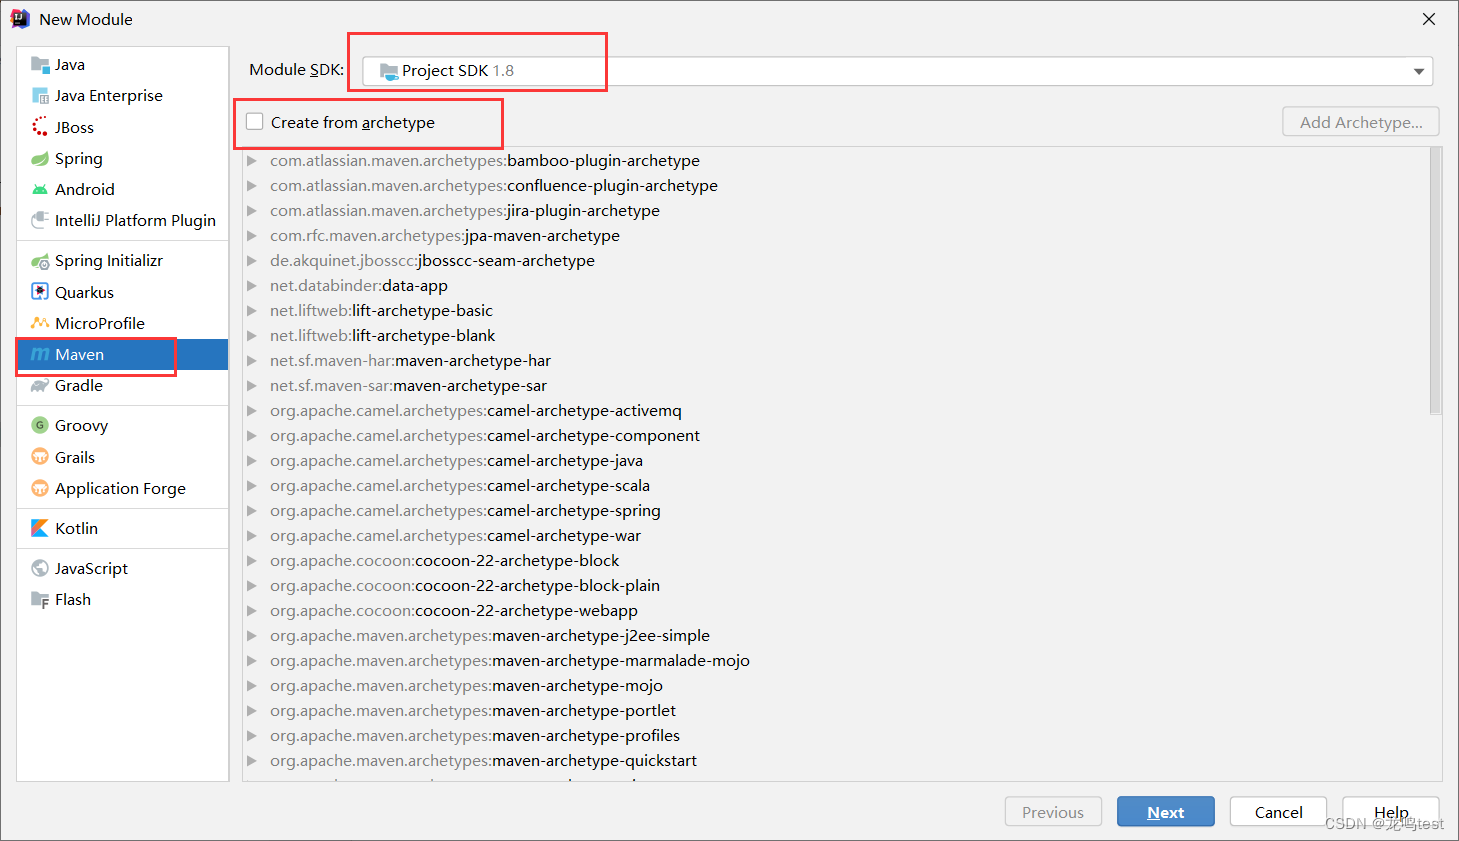Click the IntelliJ IDEA logo in title bar
Image resolution: width=1459 pixels, height=841 pixels.
coord(20,19)
